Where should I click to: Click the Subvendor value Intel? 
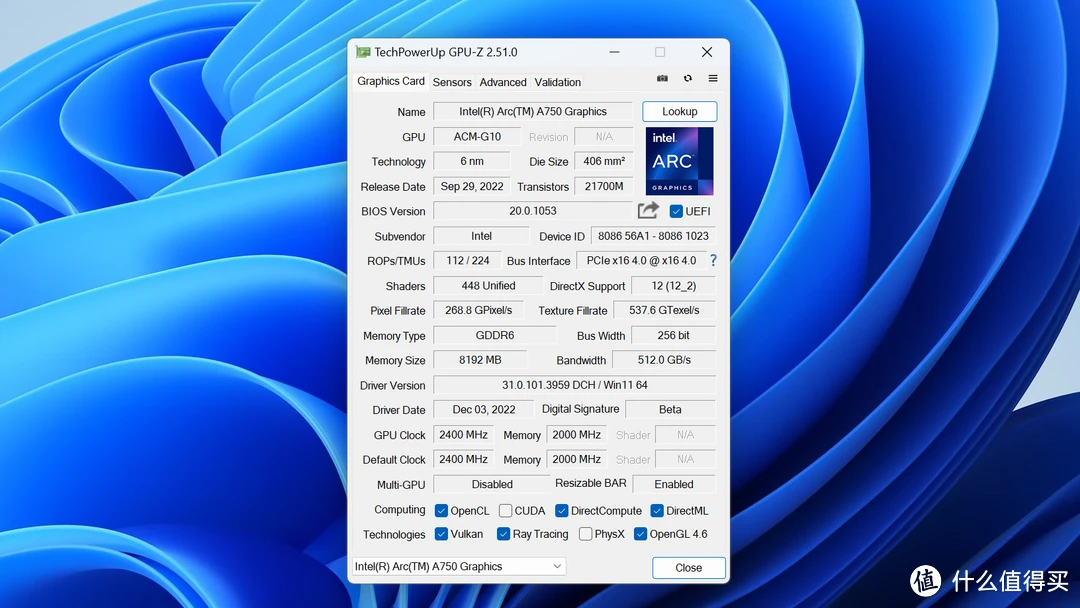click(x=481, y=236)
